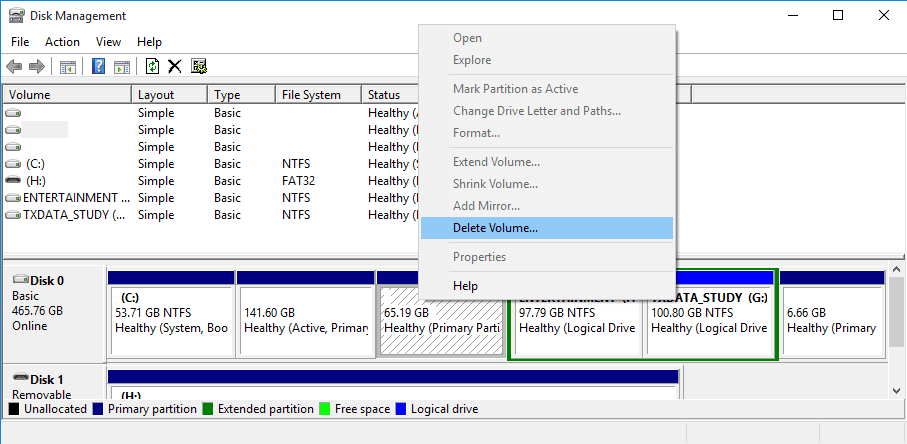Sort by the Type column header
This screenshot has height=444, width=907.
(241, 95)
